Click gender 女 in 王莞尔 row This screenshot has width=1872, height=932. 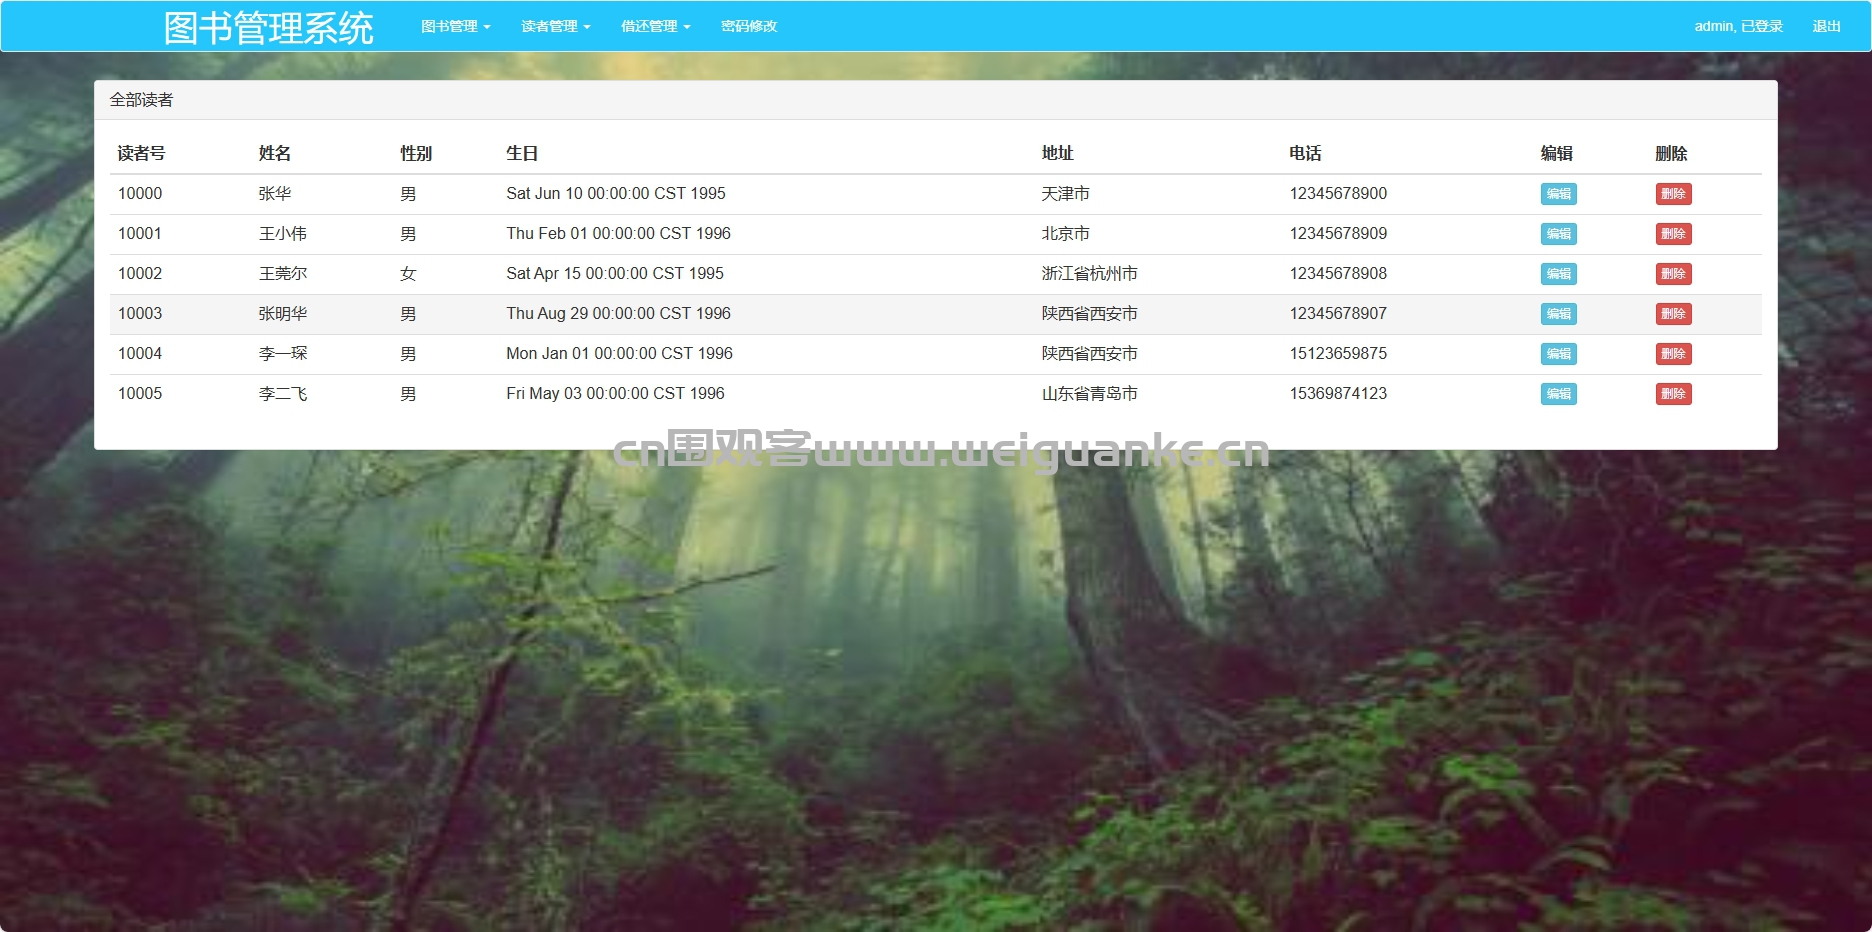[408, 274]
